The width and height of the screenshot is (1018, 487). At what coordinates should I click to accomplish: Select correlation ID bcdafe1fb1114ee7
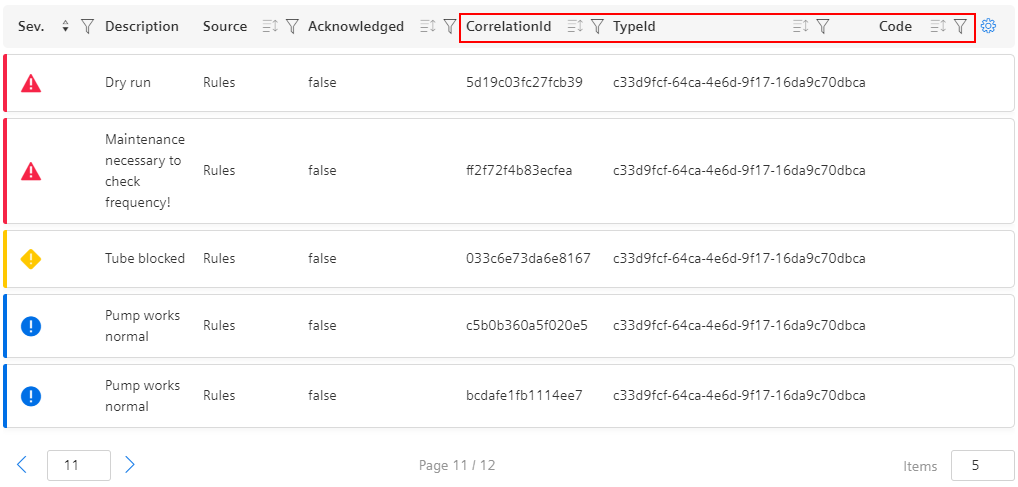point(525,395)
